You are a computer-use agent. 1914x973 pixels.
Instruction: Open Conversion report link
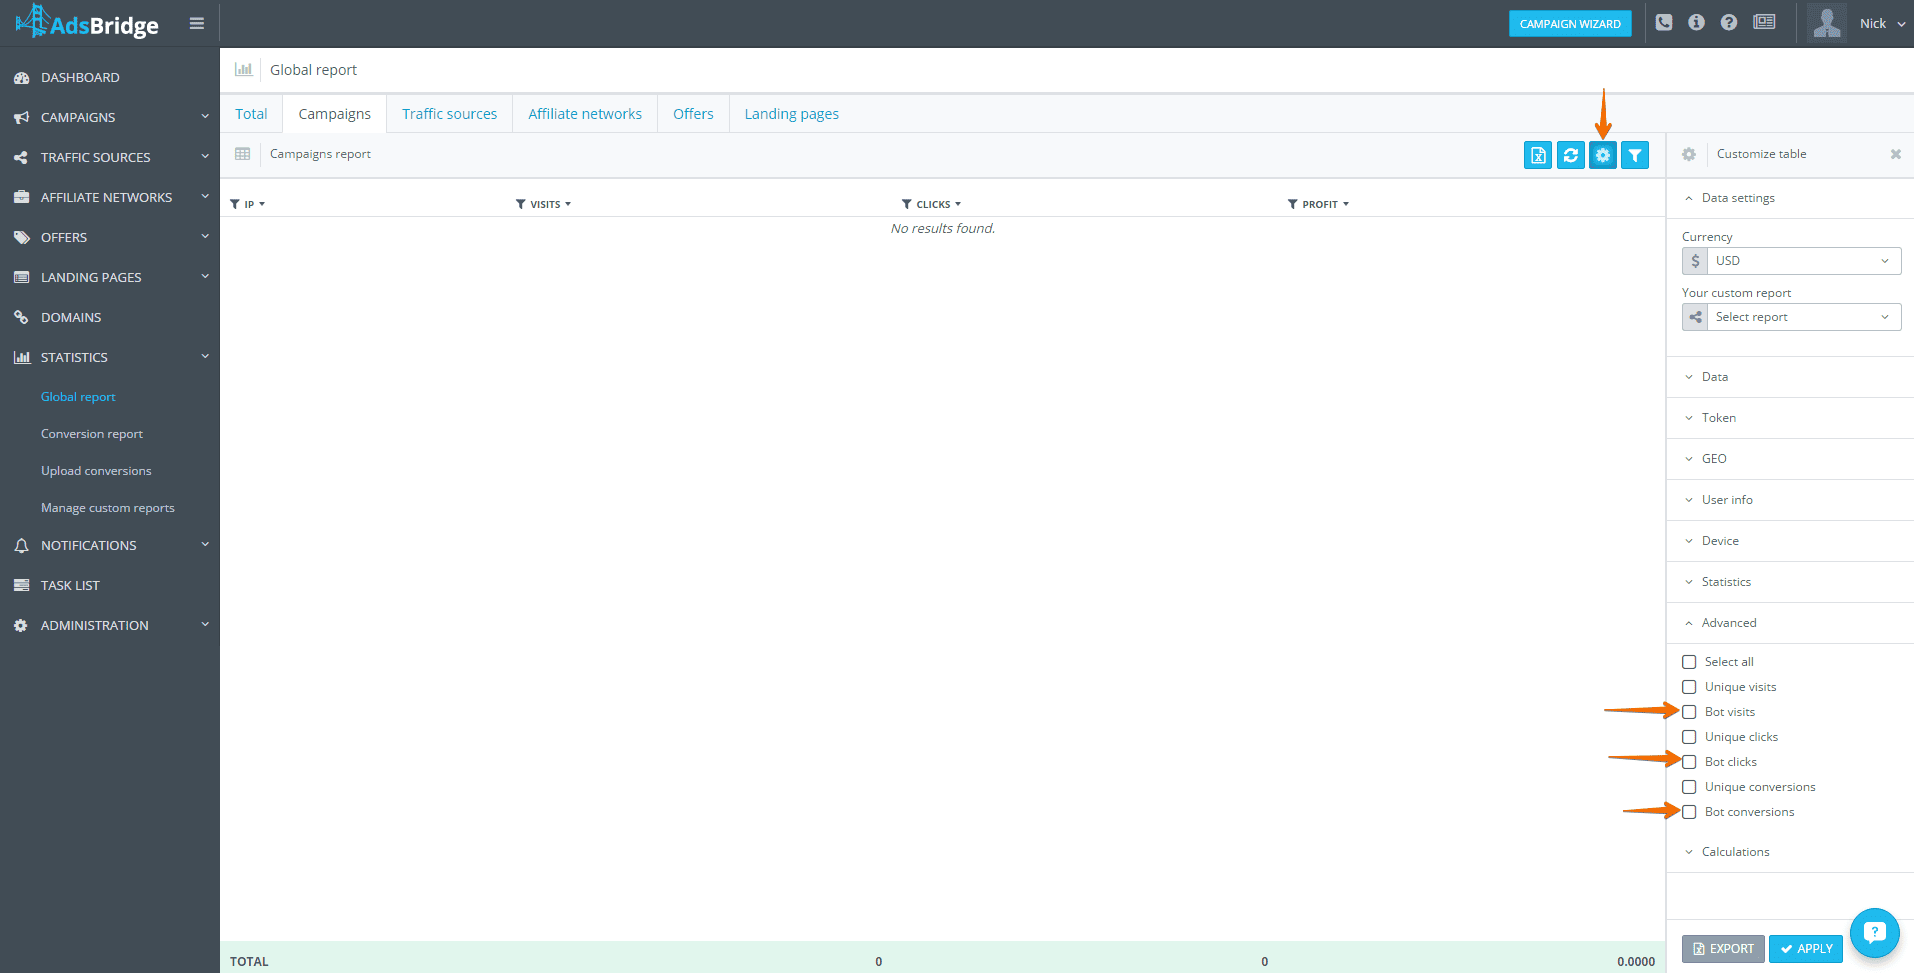92,434
